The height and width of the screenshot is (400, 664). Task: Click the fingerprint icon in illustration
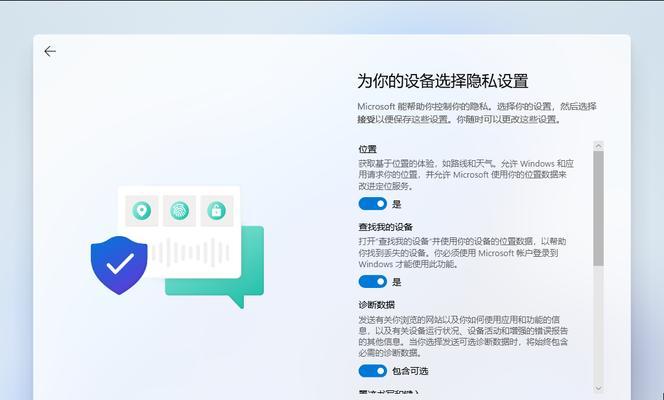179,210
